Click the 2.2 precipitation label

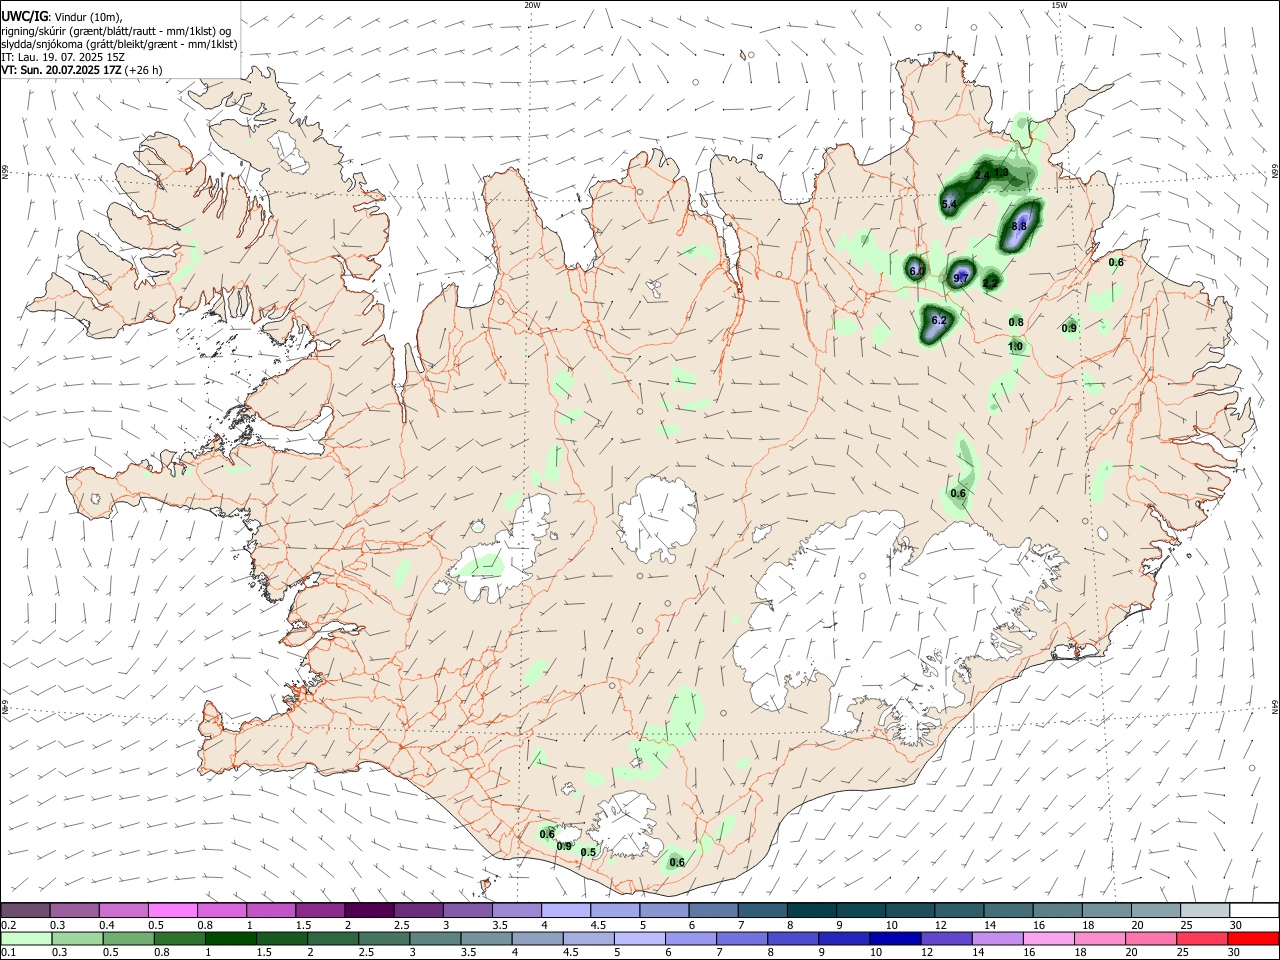(x=990, y=283)
